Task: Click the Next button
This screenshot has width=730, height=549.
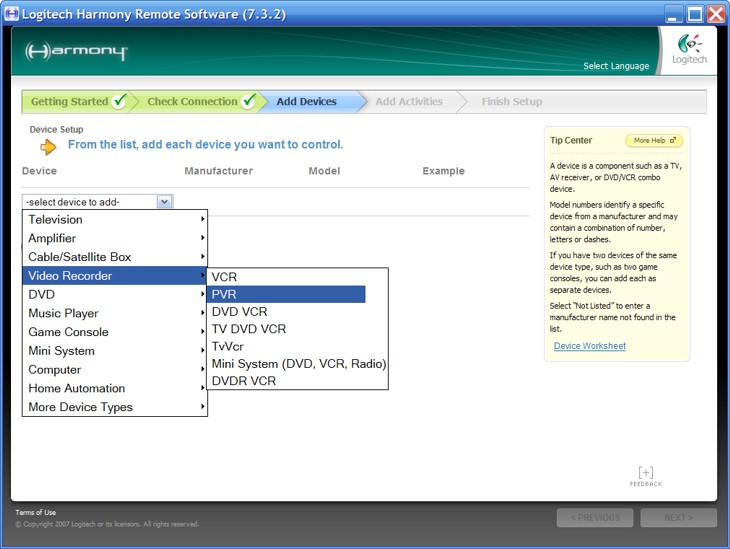Action: pos(678,517)
